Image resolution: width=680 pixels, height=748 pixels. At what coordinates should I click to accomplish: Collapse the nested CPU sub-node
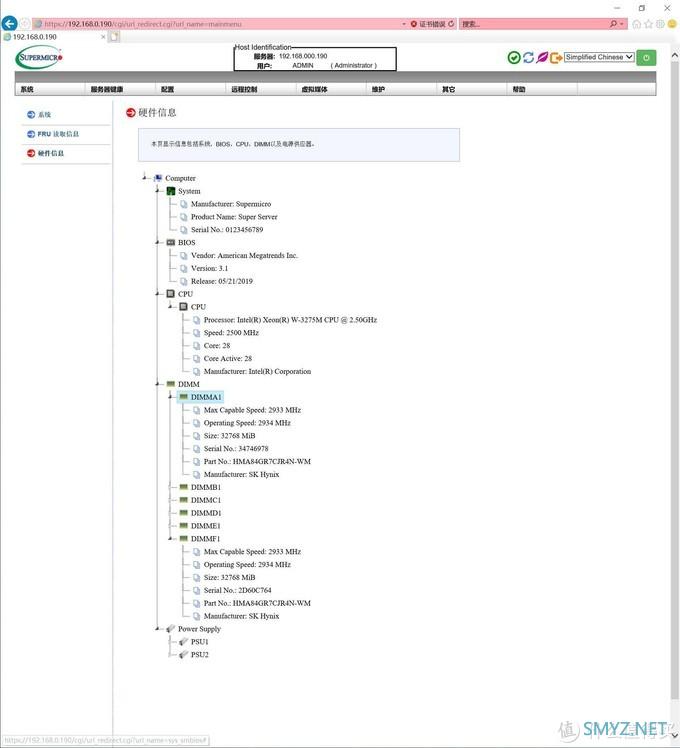[170, 307]
